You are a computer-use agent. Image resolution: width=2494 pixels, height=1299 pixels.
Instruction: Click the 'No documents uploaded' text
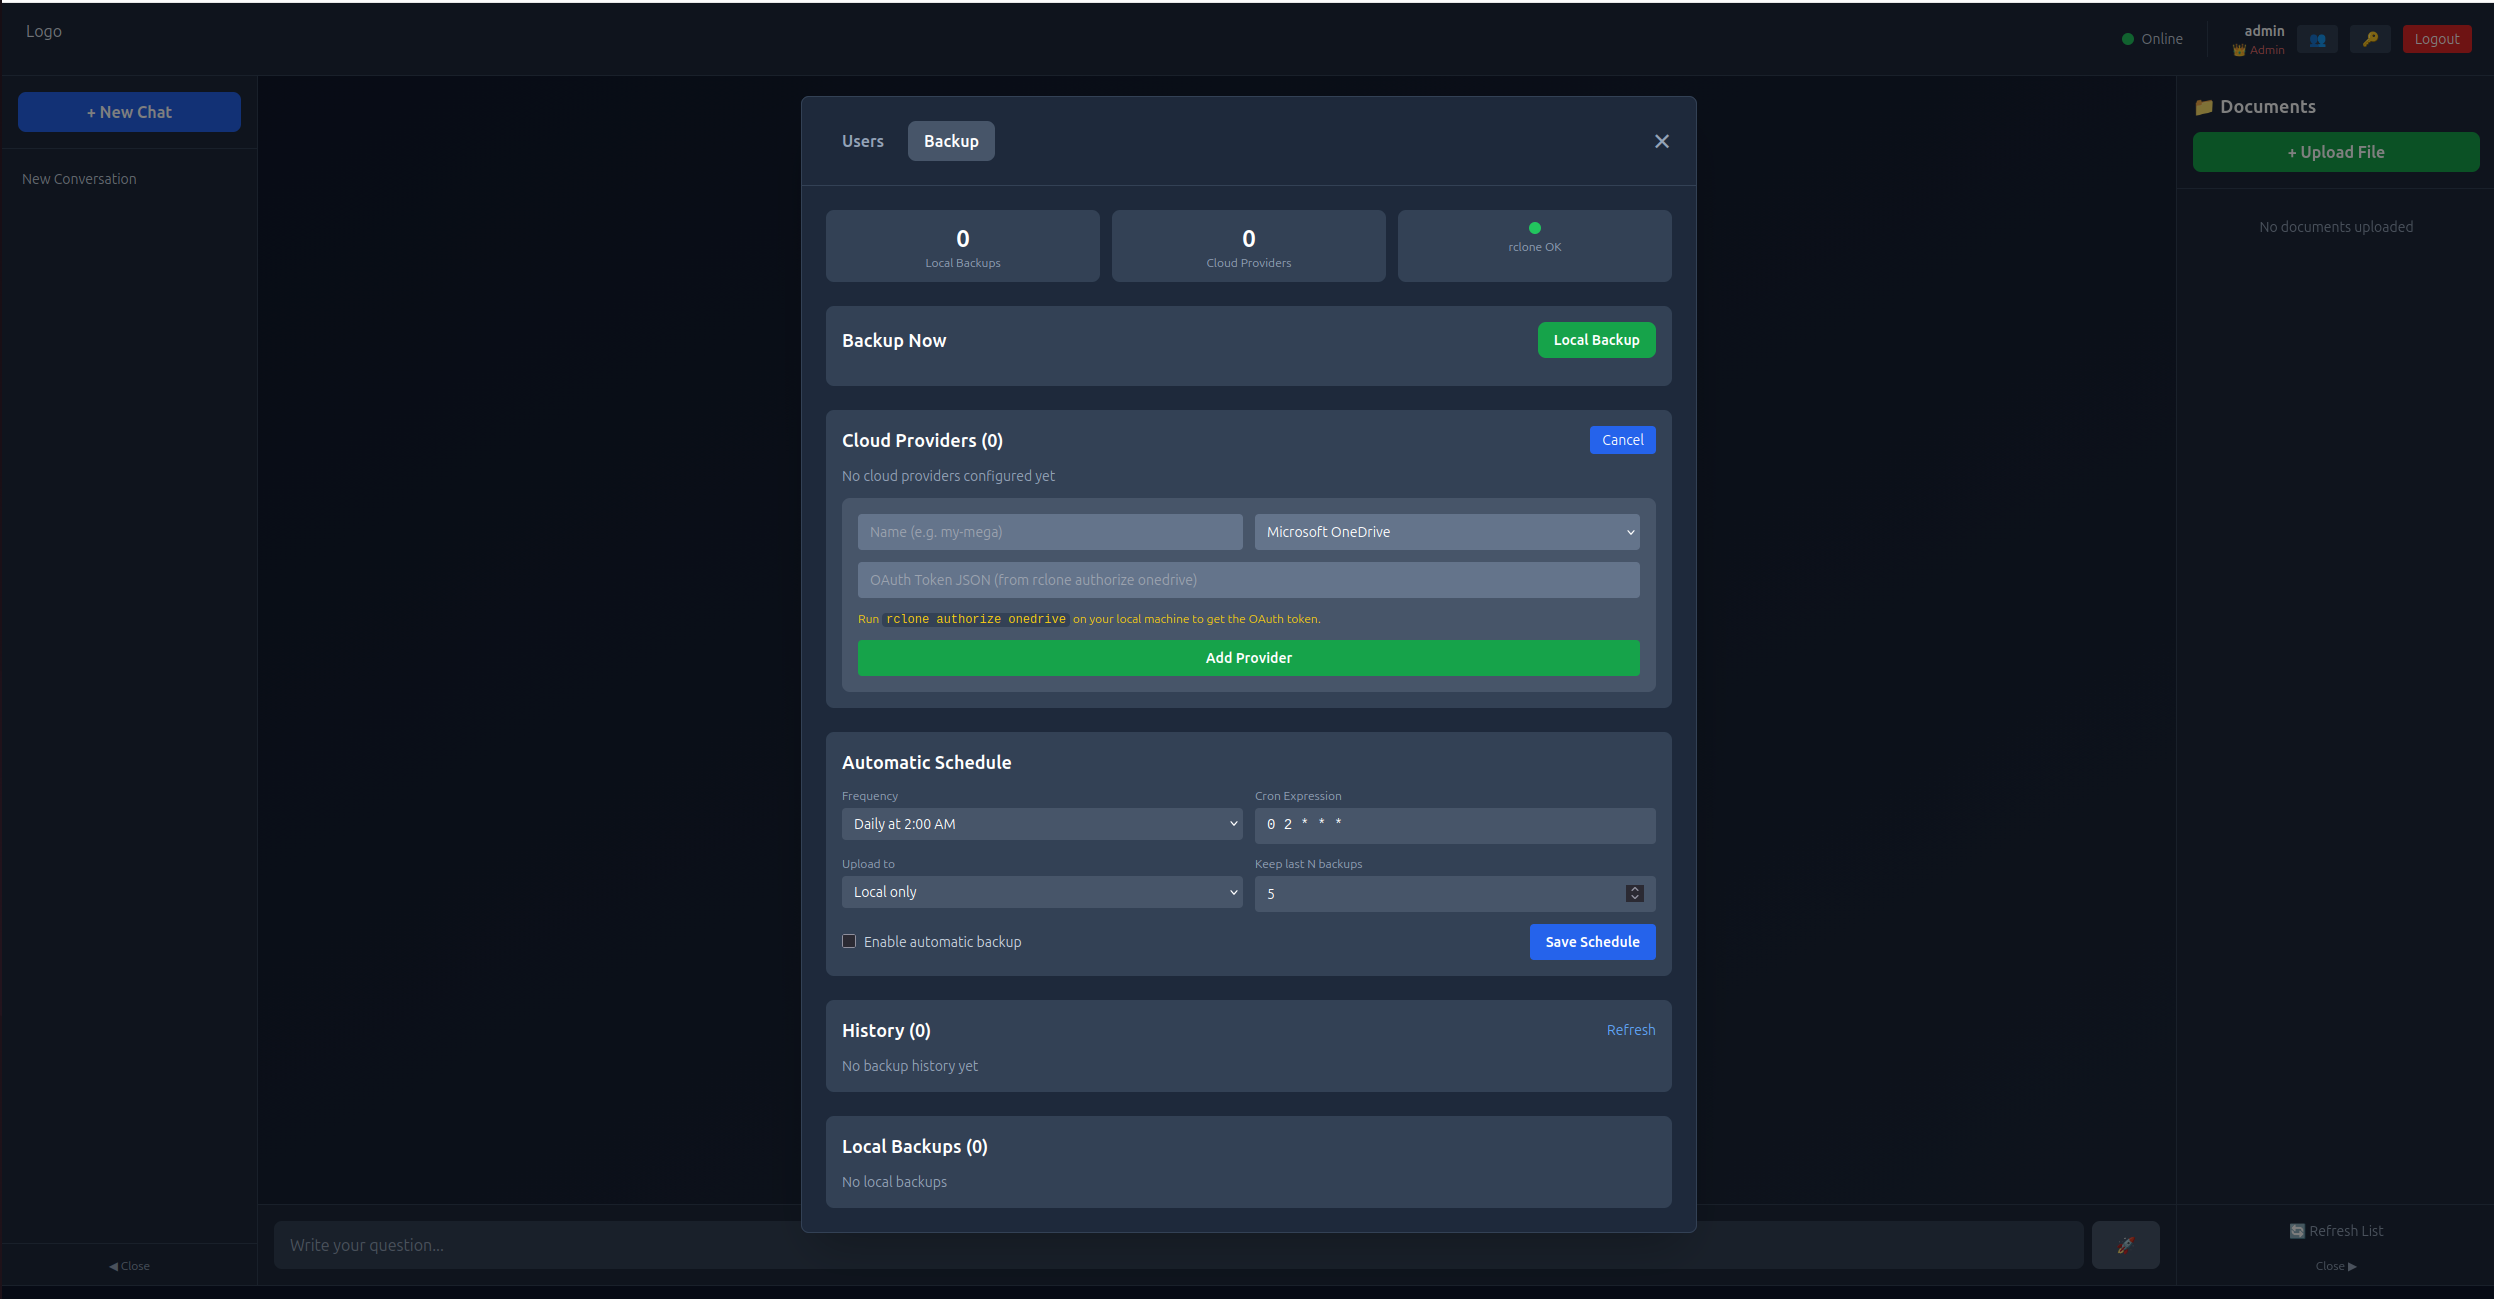(2336, 227)
